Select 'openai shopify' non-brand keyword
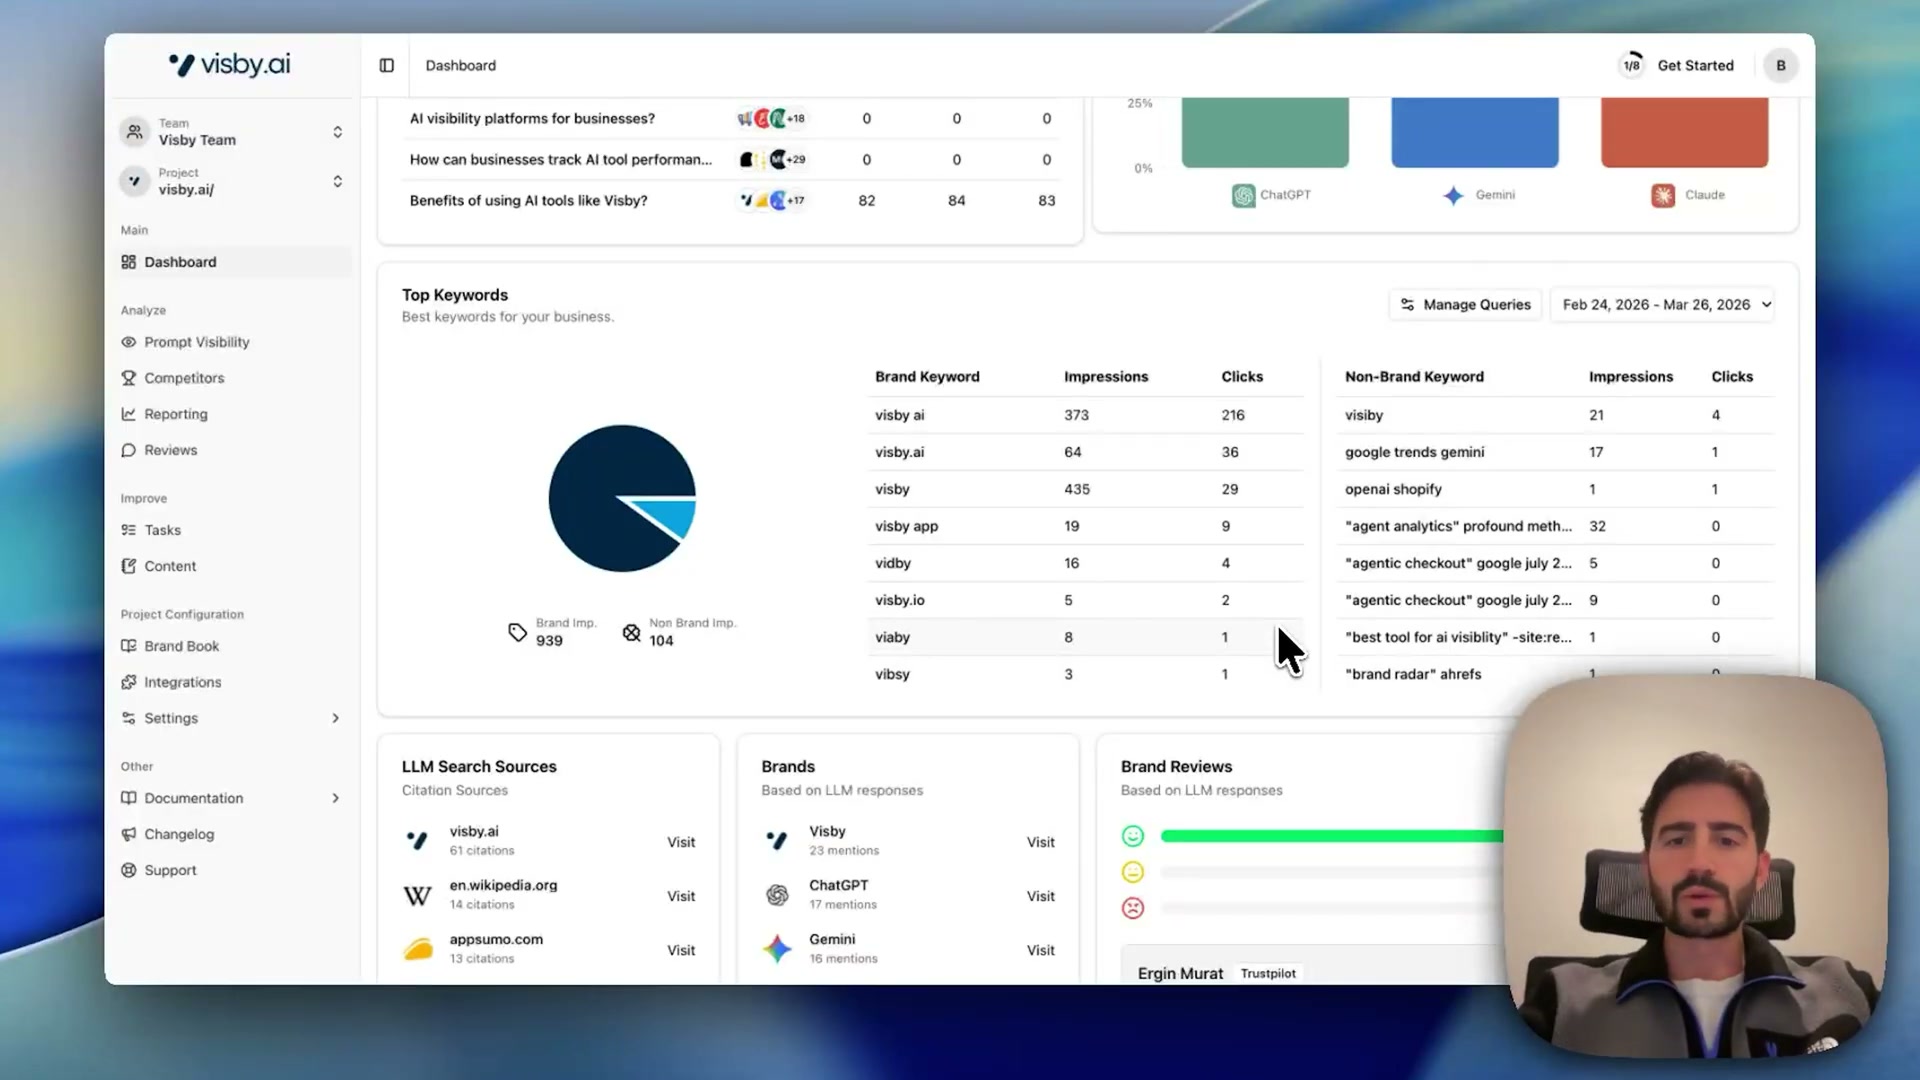Viewport: 1920px width, 1080px height. tap(1393, 489)
